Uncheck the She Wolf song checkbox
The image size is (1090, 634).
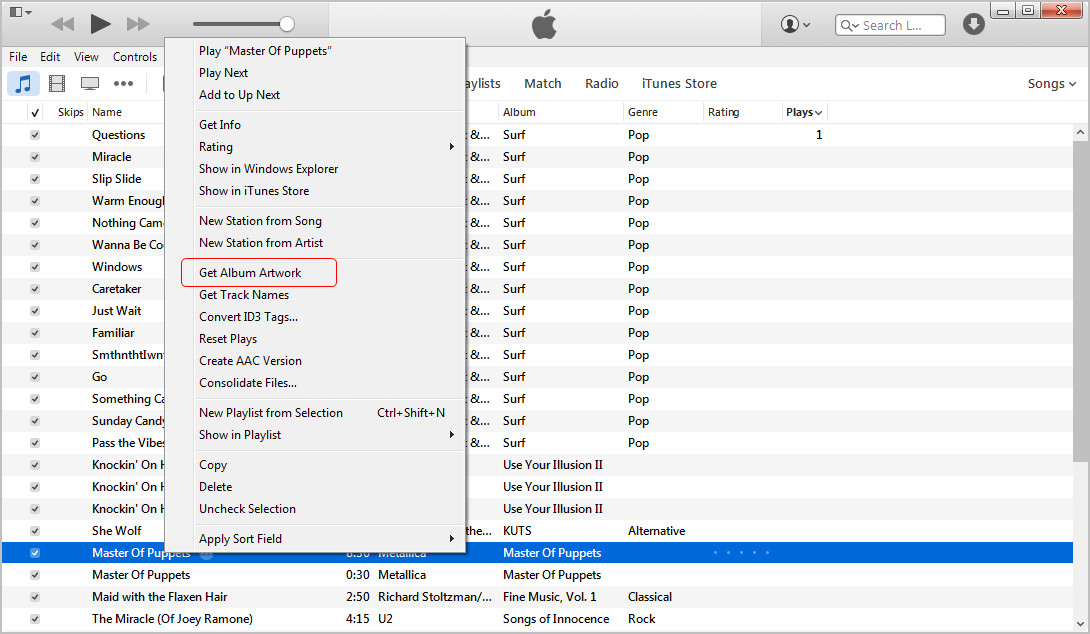tap(35, 531)
